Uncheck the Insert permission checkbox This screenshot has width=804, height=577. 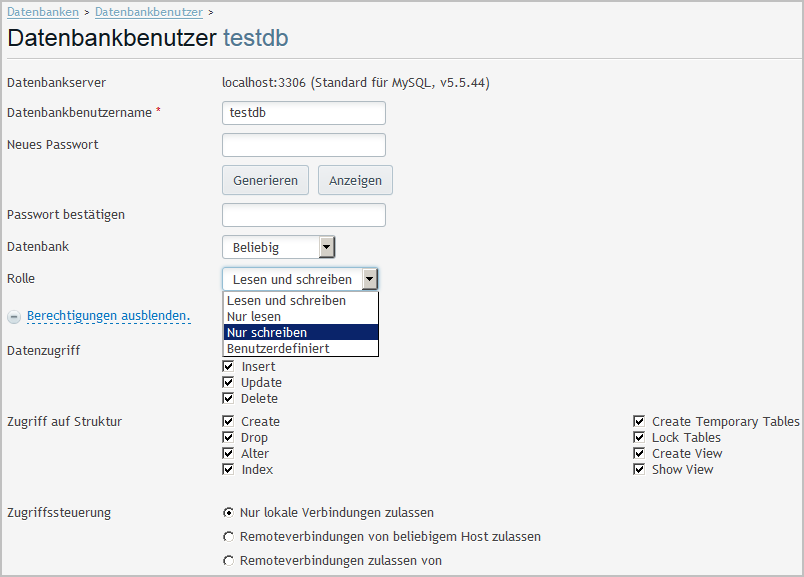tap(228, 366)
